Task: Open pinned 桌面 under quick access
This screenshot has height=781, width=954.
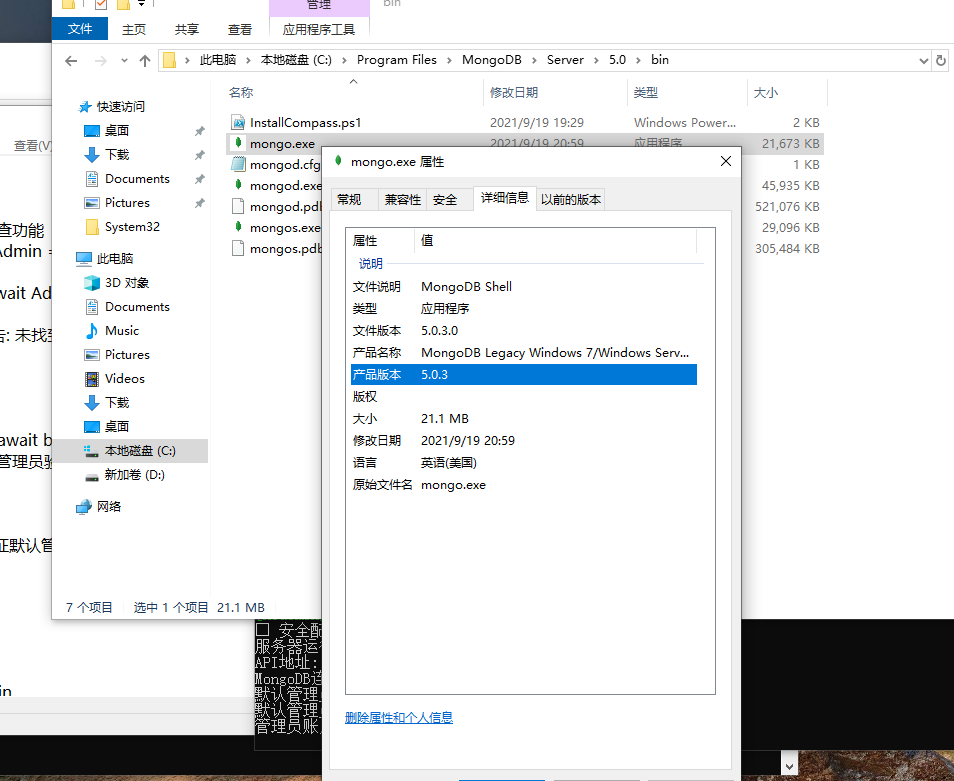Action: (x=117, y=130)
